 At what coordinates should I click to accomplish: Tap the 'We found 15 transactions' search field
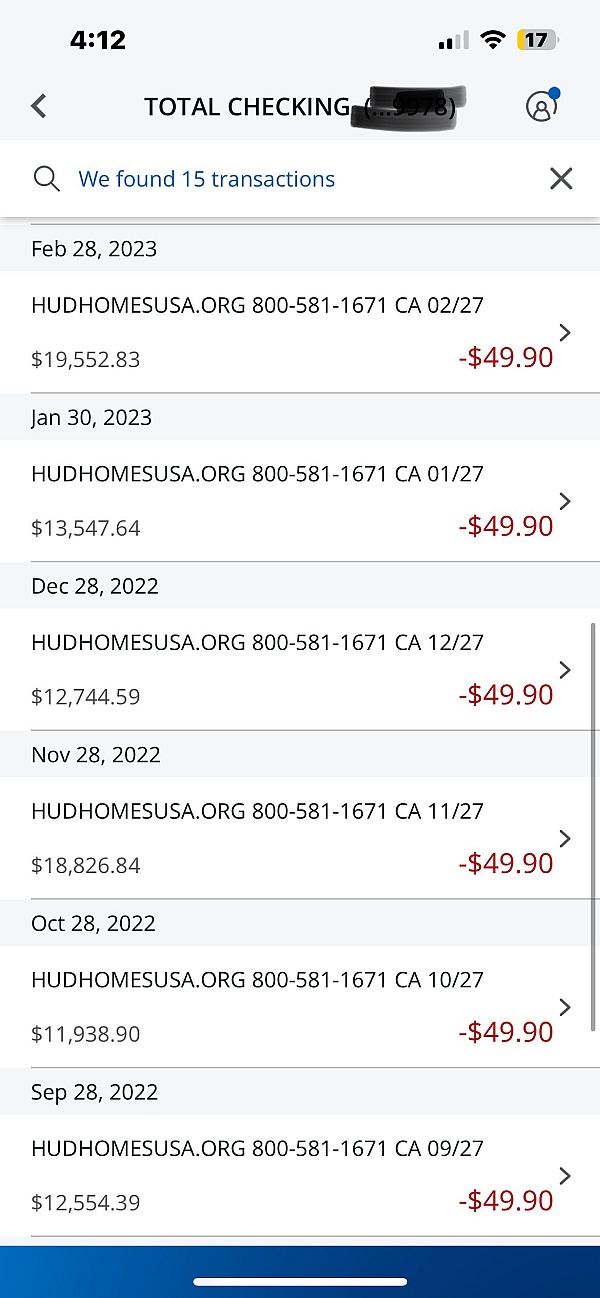click(x=300, y=179)
